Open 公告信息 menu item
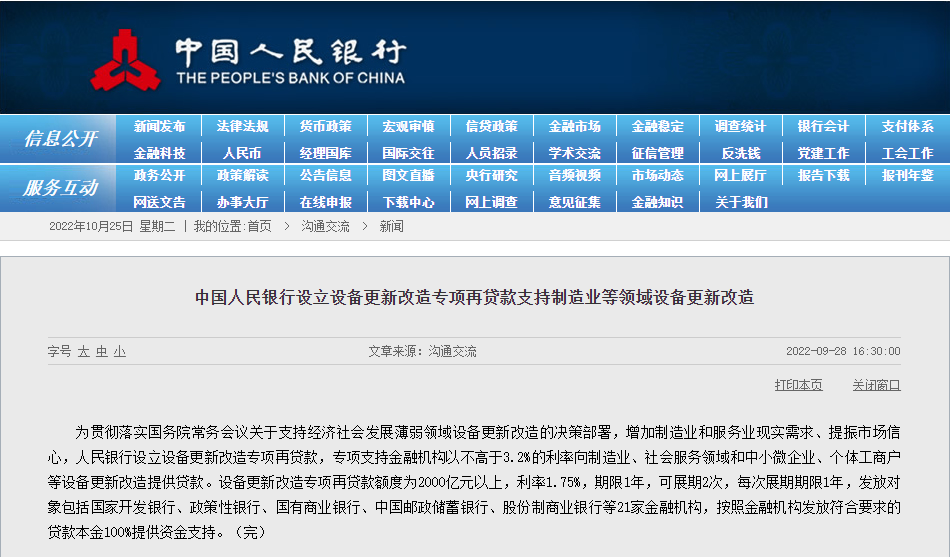Image resolution: width=951 pixels, height=557 pixels. point(326,175)
